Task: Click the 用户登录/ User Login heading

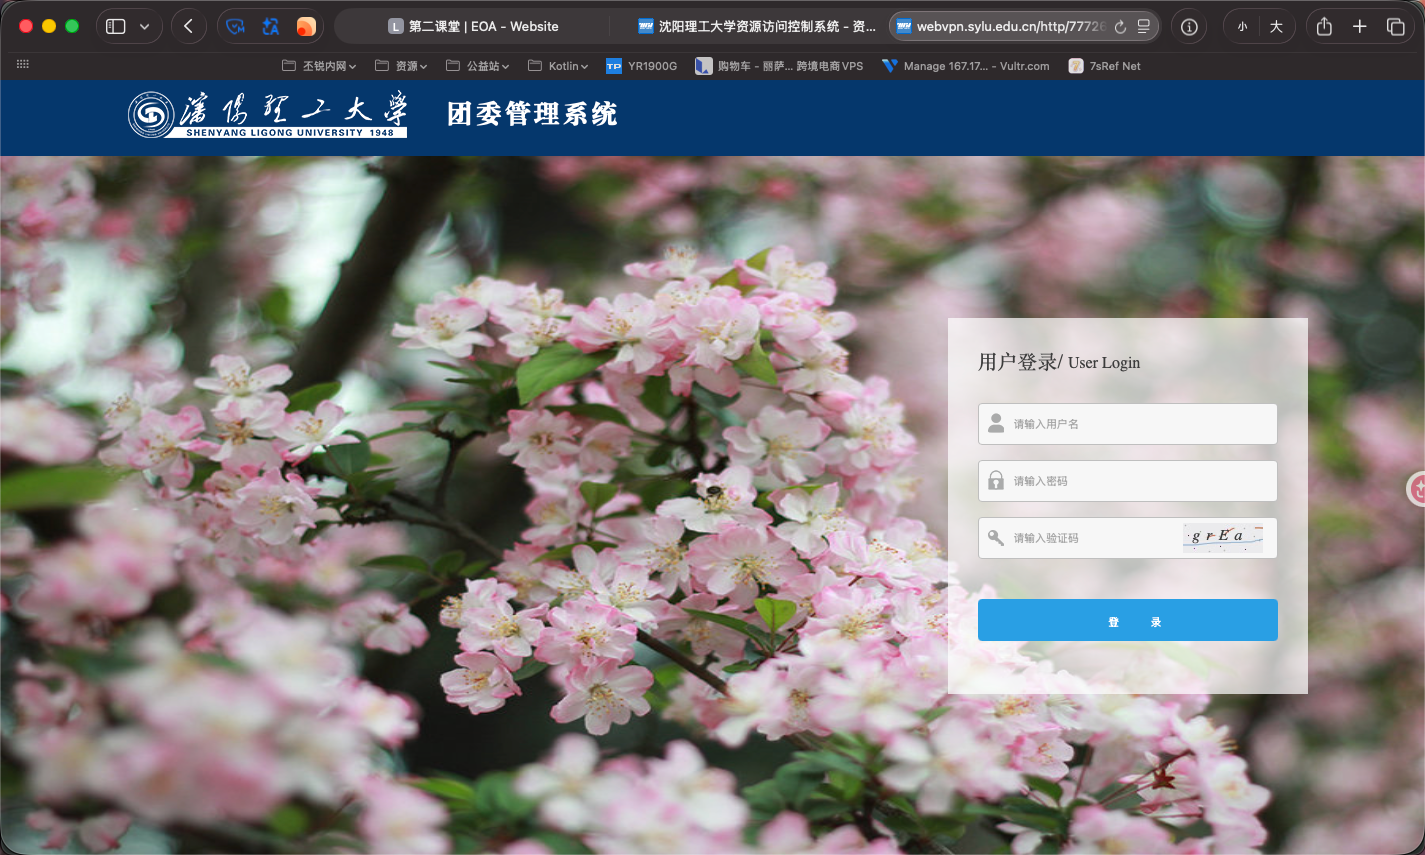Action: point(1059,362)
